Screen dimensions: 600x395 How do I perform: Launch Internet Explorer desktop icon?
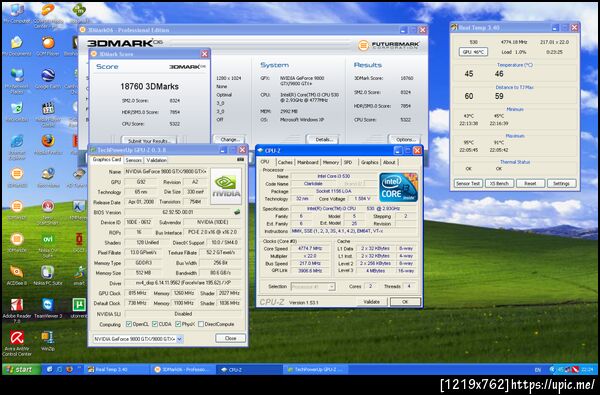(17, 147)
